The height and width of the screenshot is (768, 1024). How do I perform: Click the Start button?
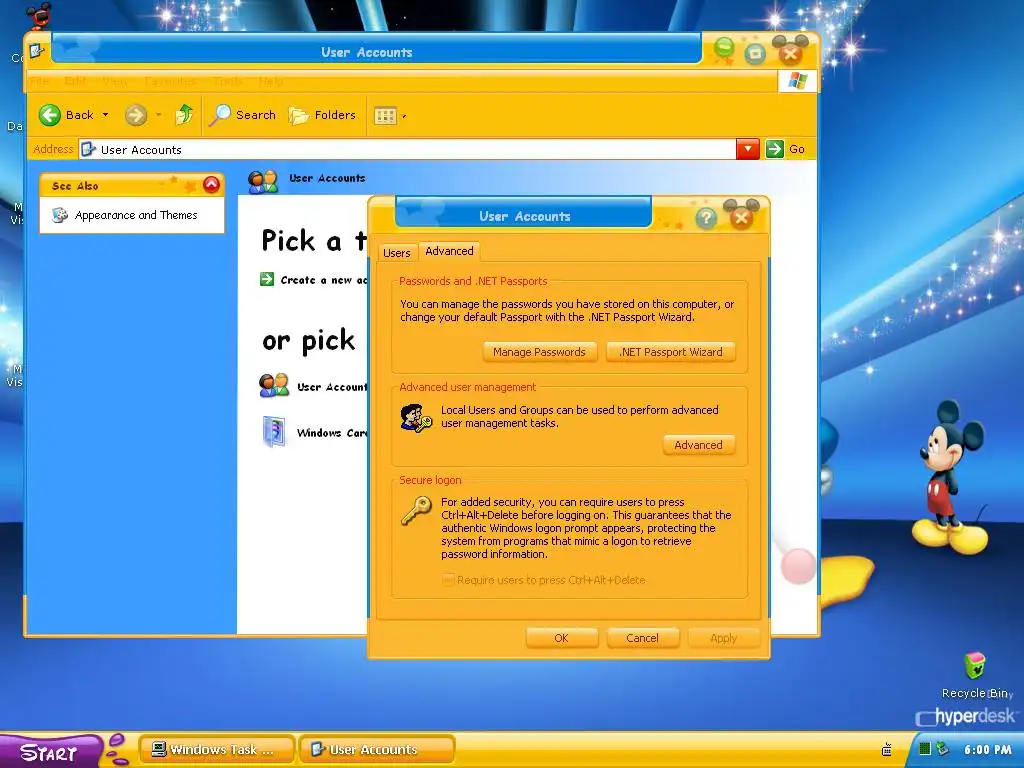50,751
